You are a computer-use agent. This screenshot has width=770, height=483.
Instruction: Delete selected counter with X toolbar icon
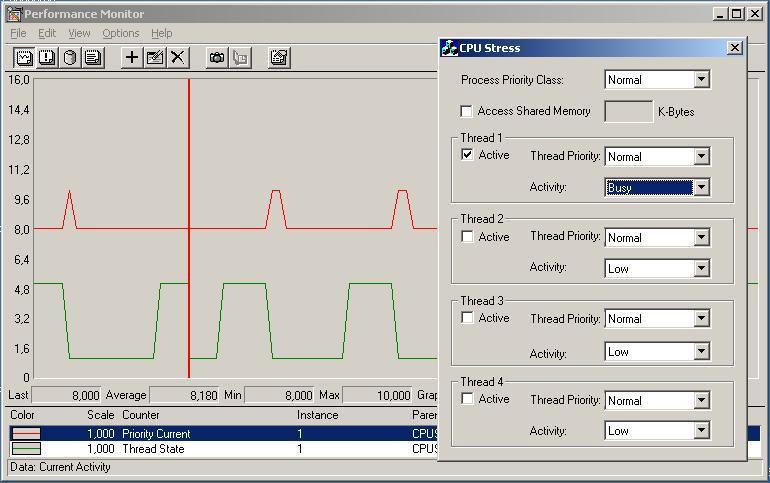178,57
